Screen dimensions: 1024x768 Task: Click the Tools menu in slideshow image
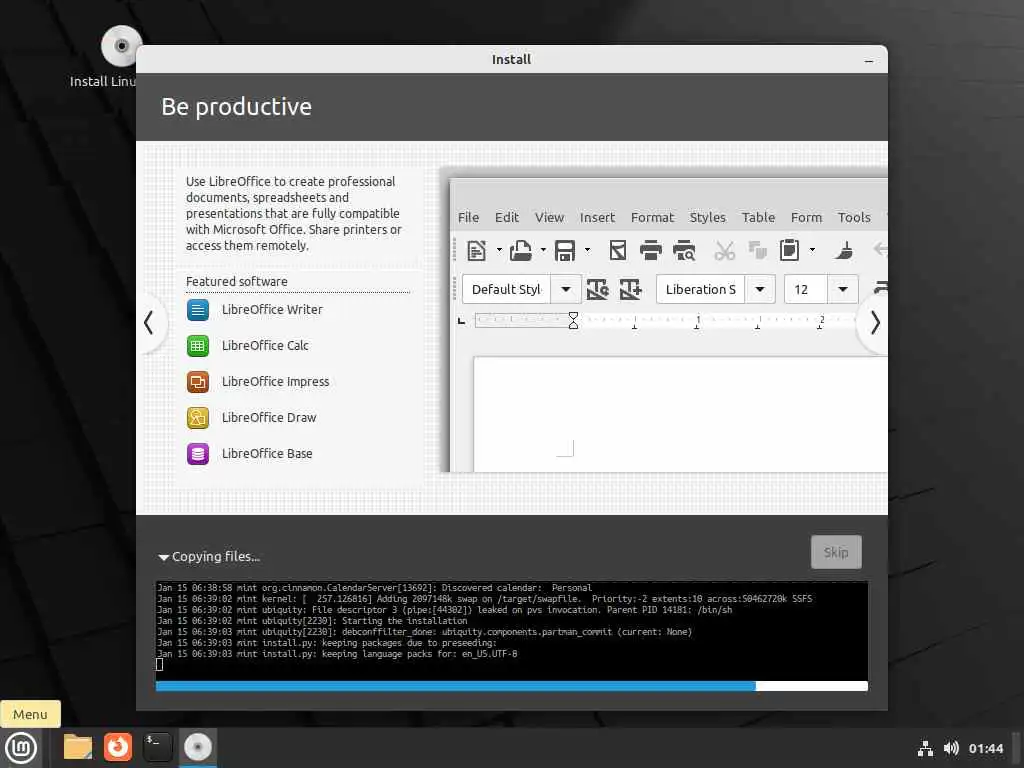tap(854, 217)
